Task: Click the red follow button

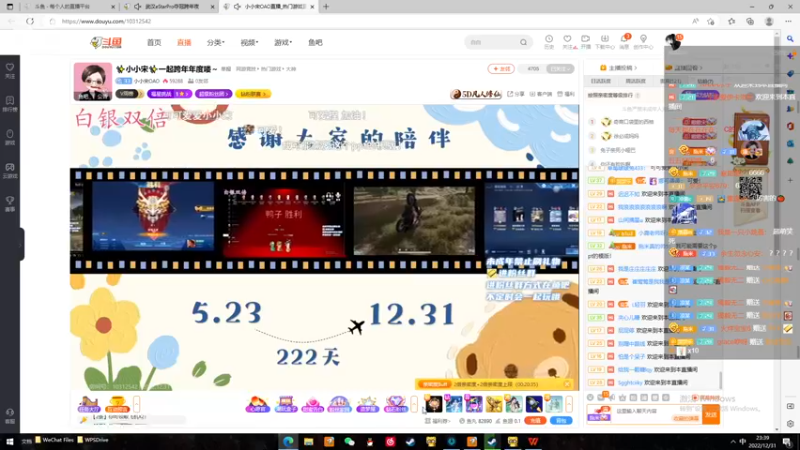Action: (501, 69)
